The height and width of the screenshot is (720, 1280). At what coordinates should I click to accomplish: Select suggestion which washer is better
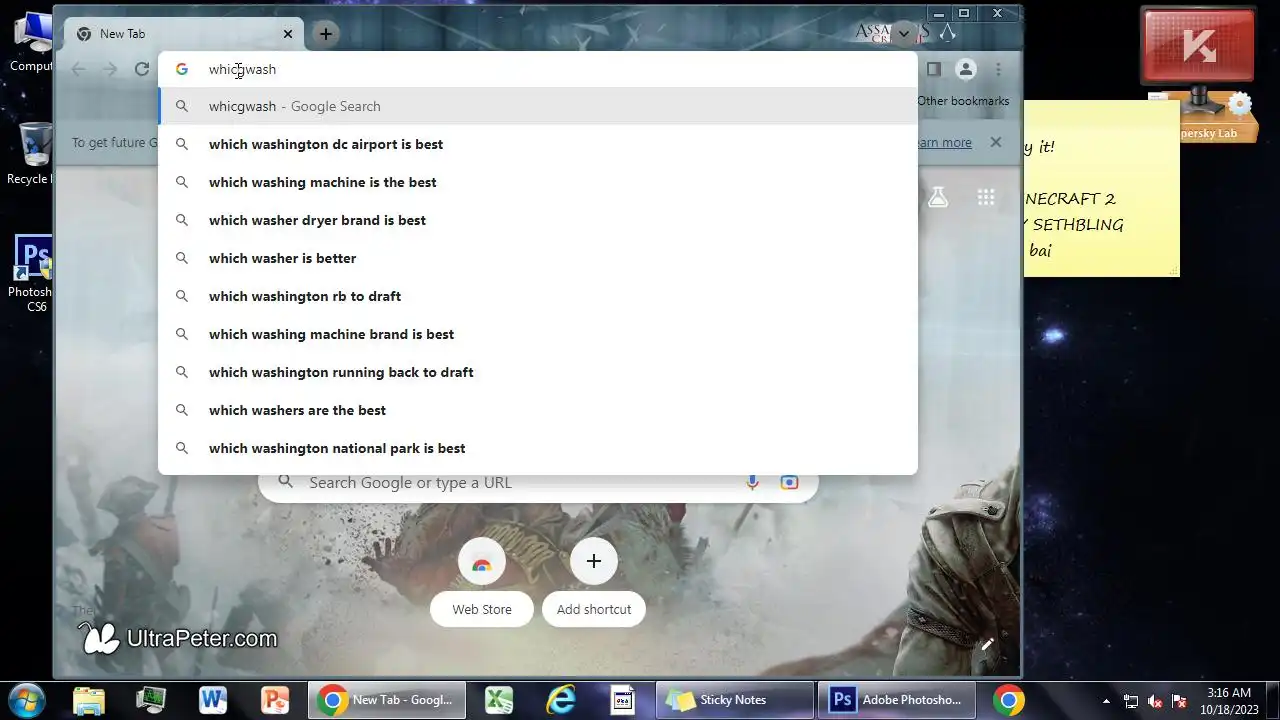click(x=538, y=258)
